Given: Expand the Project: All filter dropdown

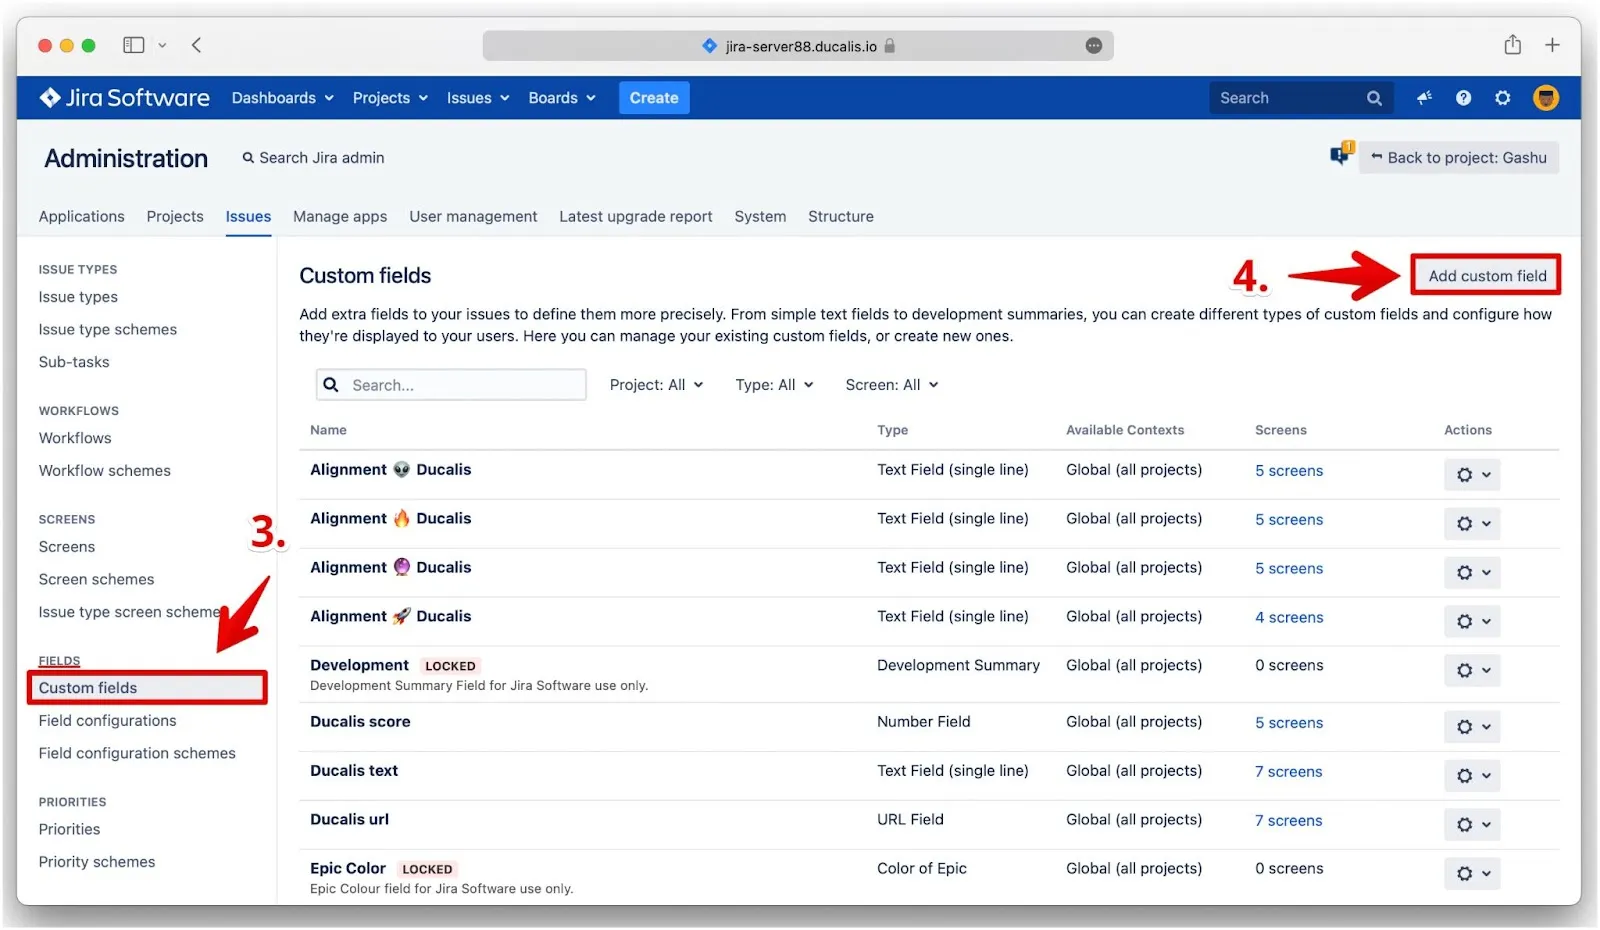Looking at the screenshot, I should [656, 384].
